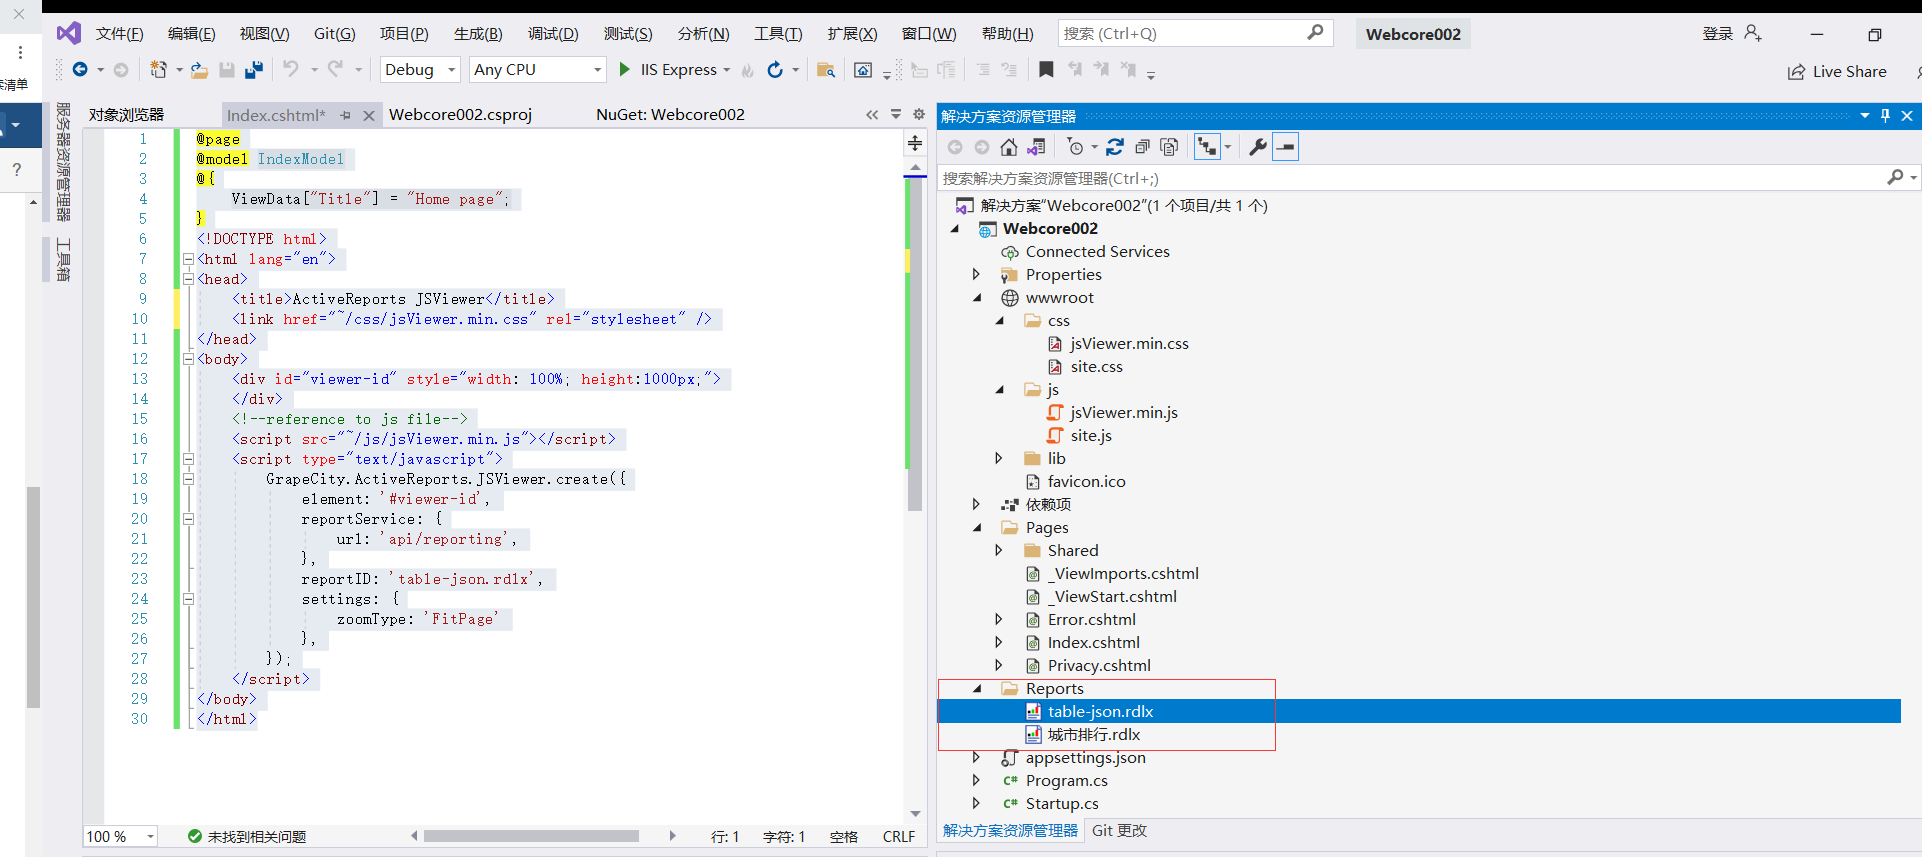
Task: Click the Solution Explorer Home icon
Action: pyautogui.click(x=1009, y=147)
